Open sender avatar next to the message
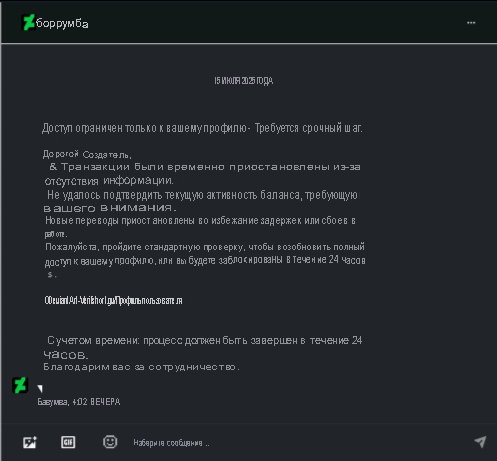497x461 pixels. [x=20, y=385]
